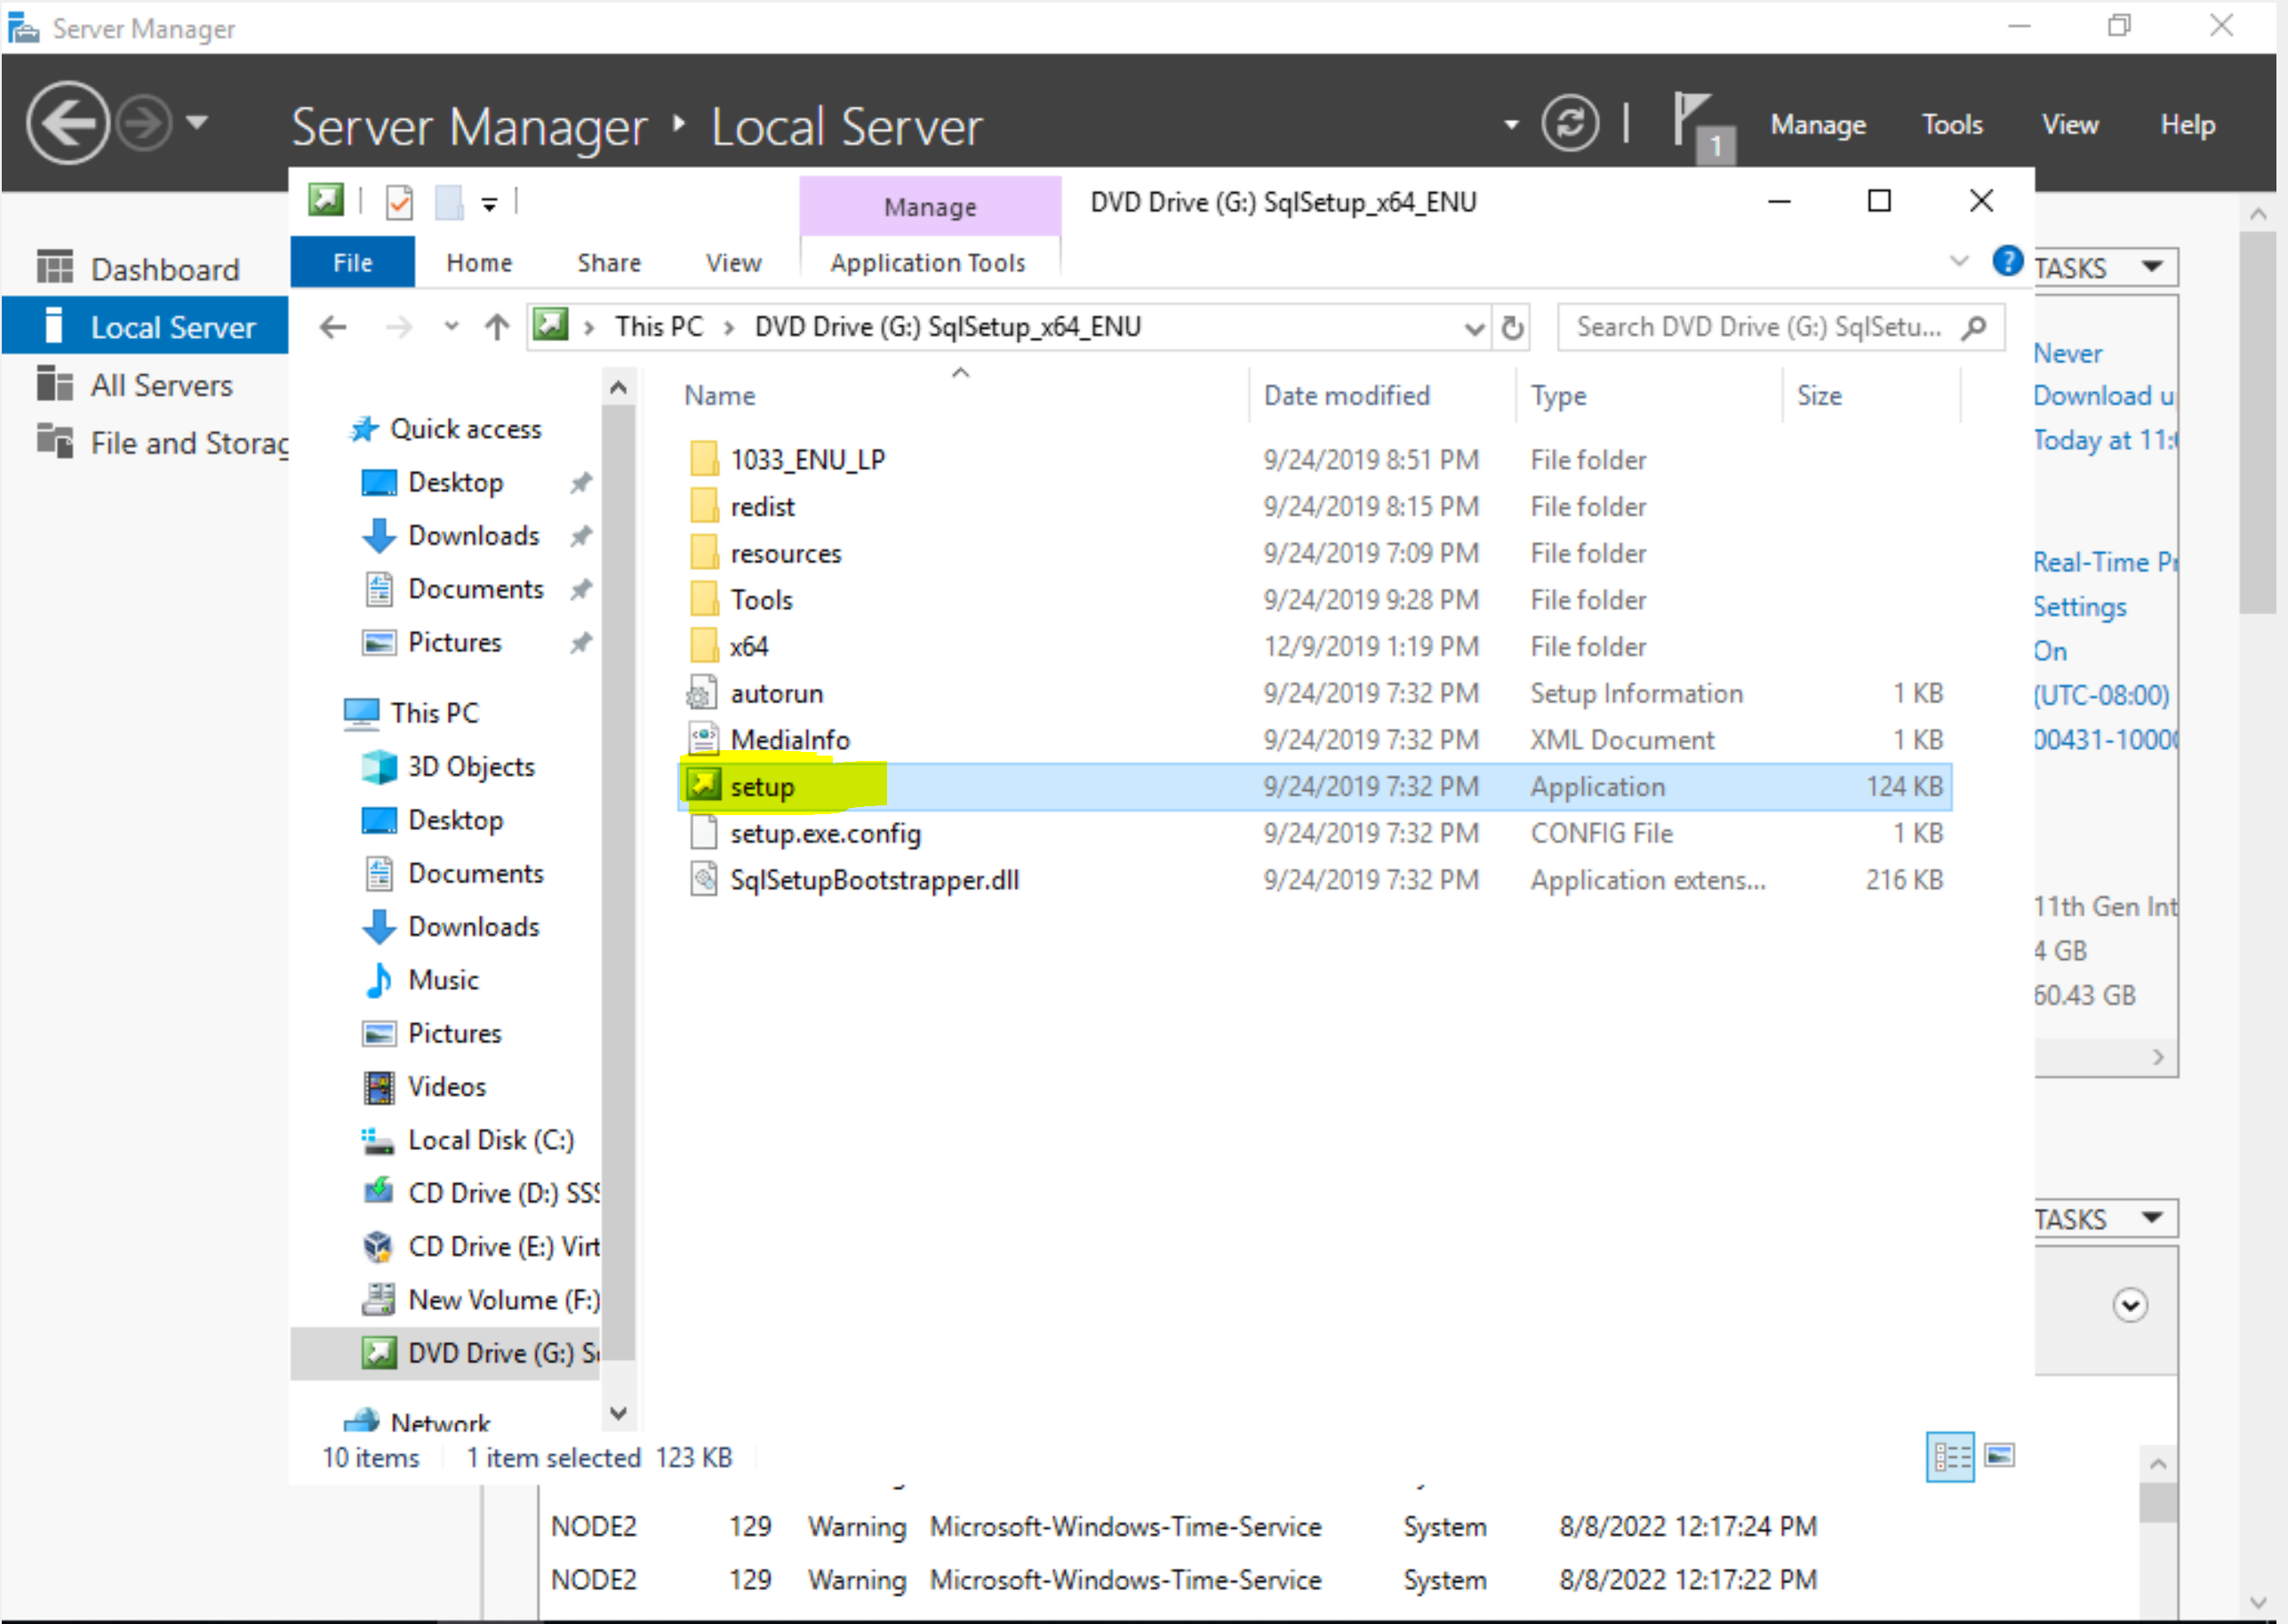The image size is (2288, 1624).
Task: Expand the ribbon with chevron arrow
Action: tap(1959, 261)
